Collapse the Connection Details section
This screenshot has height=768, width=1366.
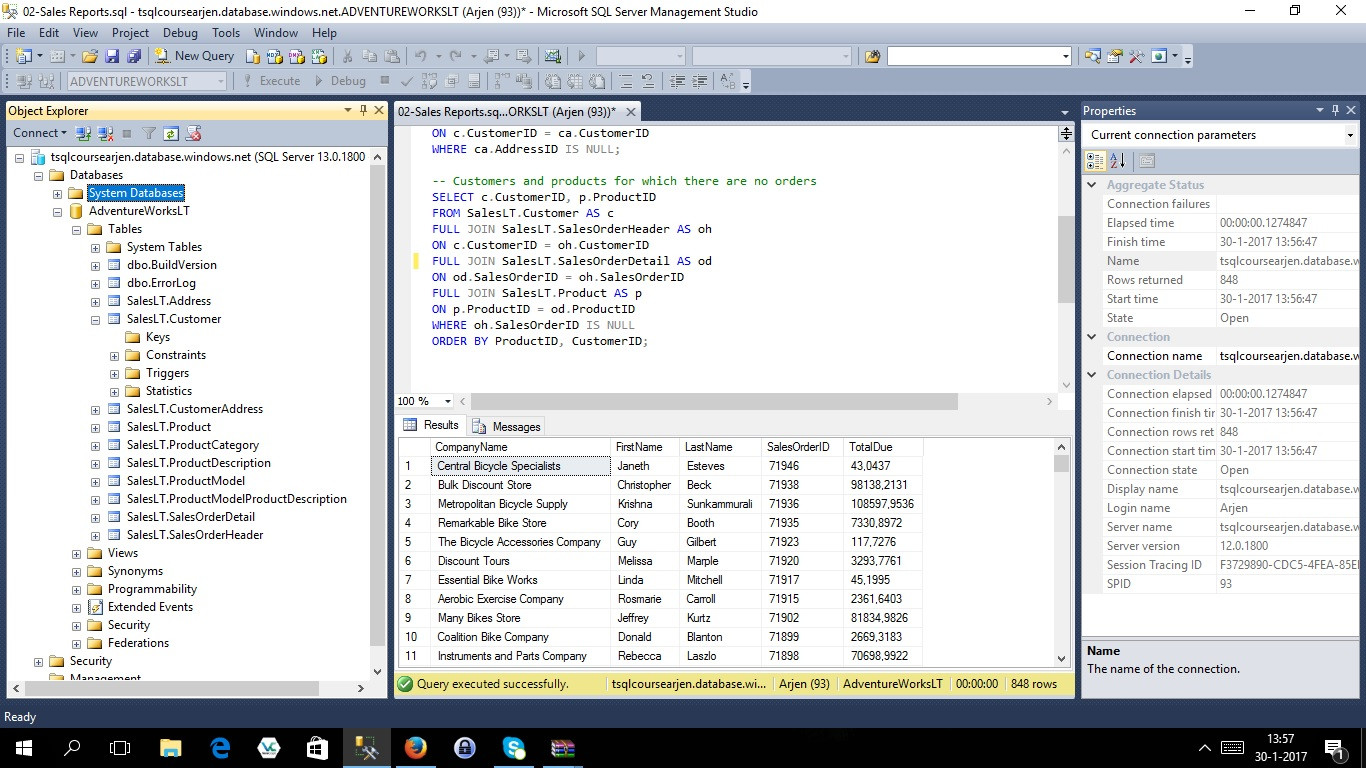1092,375
